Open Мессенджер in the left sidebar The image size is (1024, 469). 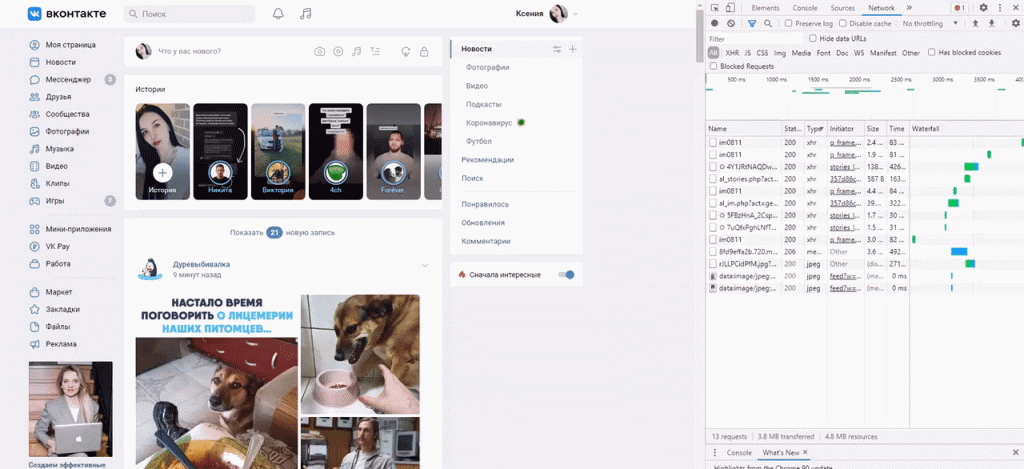click(x=68, y=79)
